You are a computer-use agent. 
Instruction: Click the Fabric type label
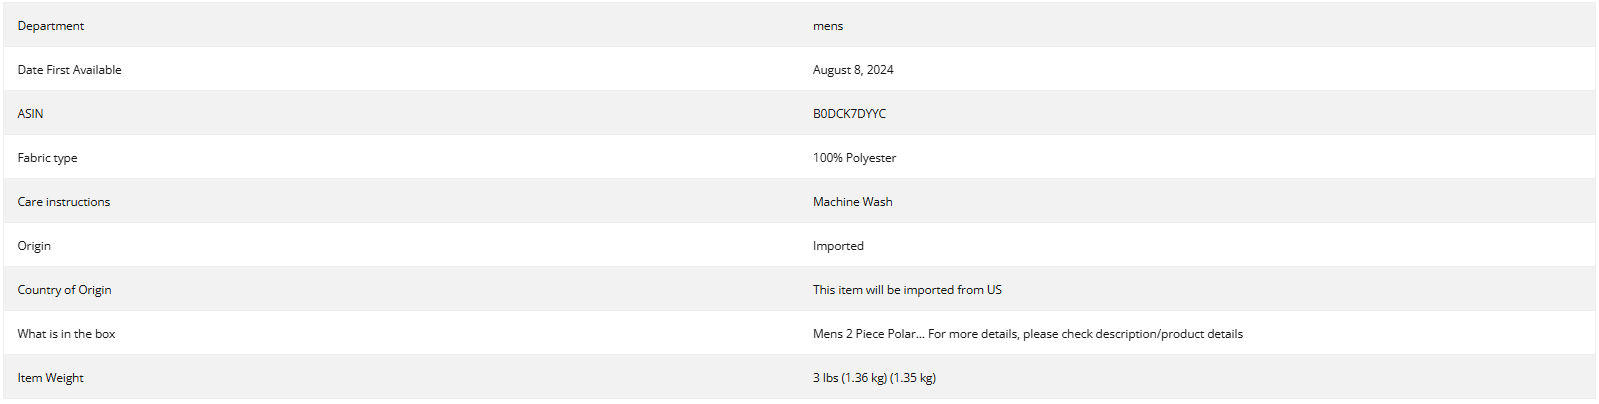[47, 158]
